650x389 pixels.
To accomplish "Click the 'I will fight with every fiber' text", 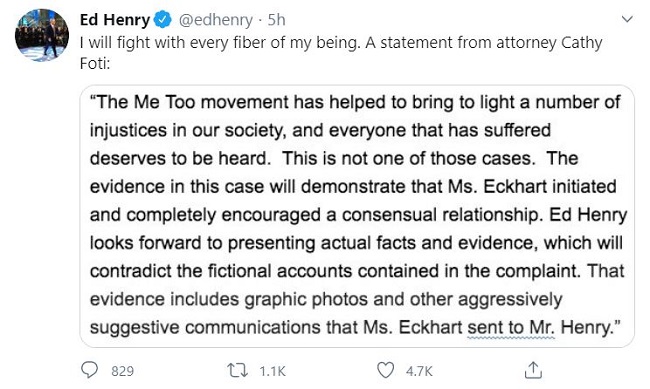I will click(174, 43).
